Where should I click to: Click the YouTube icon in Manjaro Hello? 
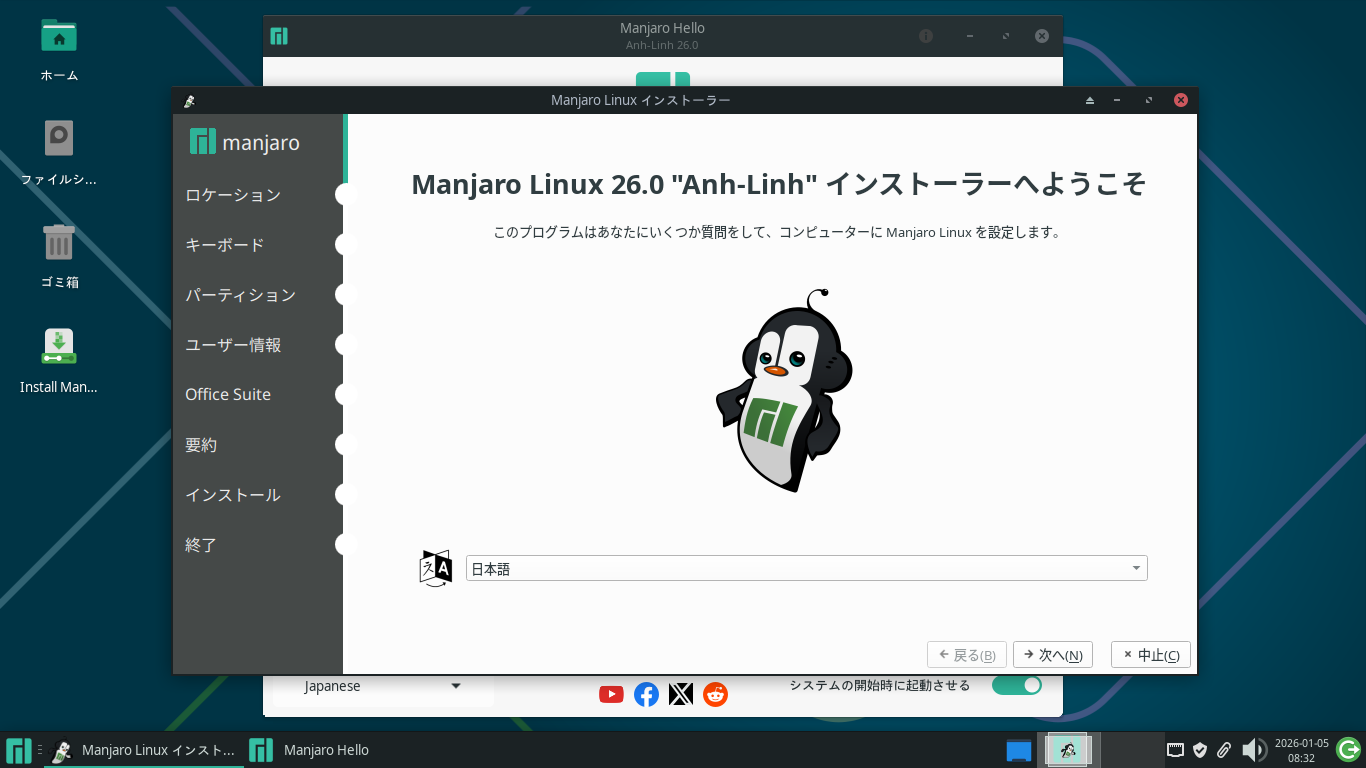point(611,694)
